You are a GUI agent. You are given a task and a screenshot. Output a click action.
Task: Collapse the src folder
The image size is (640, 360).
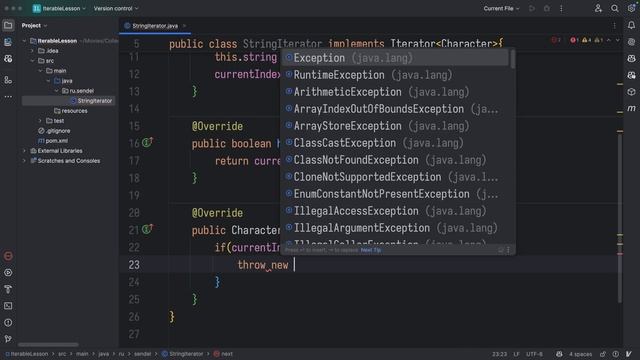(32, 61)
